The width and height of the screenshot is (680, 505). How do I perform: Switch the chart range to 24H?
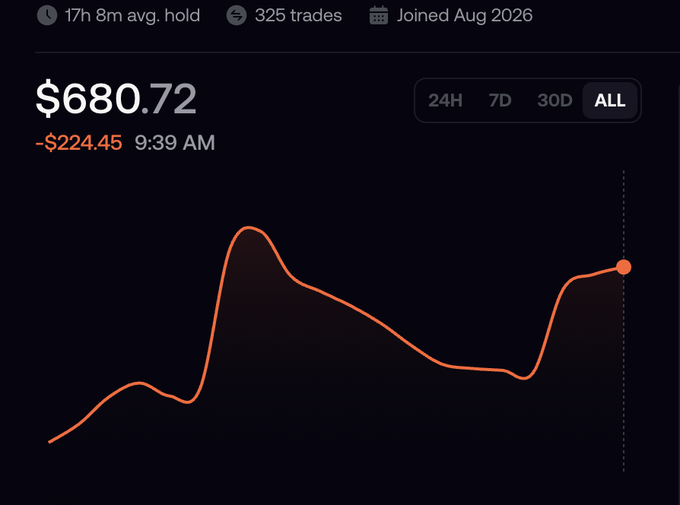tap(445, 101)
